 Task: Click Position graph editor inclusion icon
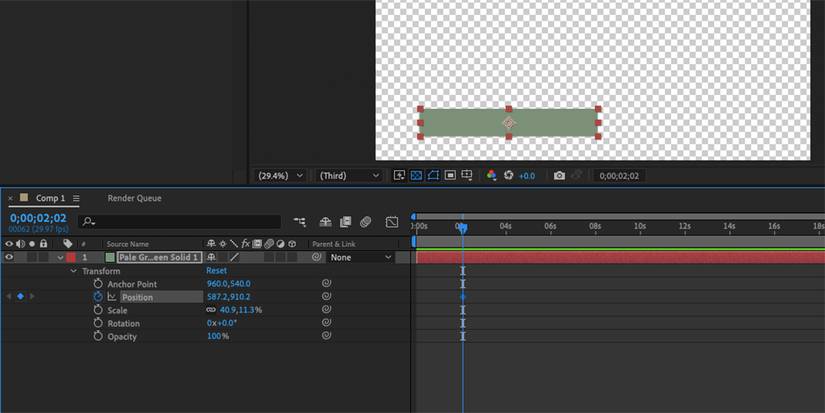click(112, 297)
